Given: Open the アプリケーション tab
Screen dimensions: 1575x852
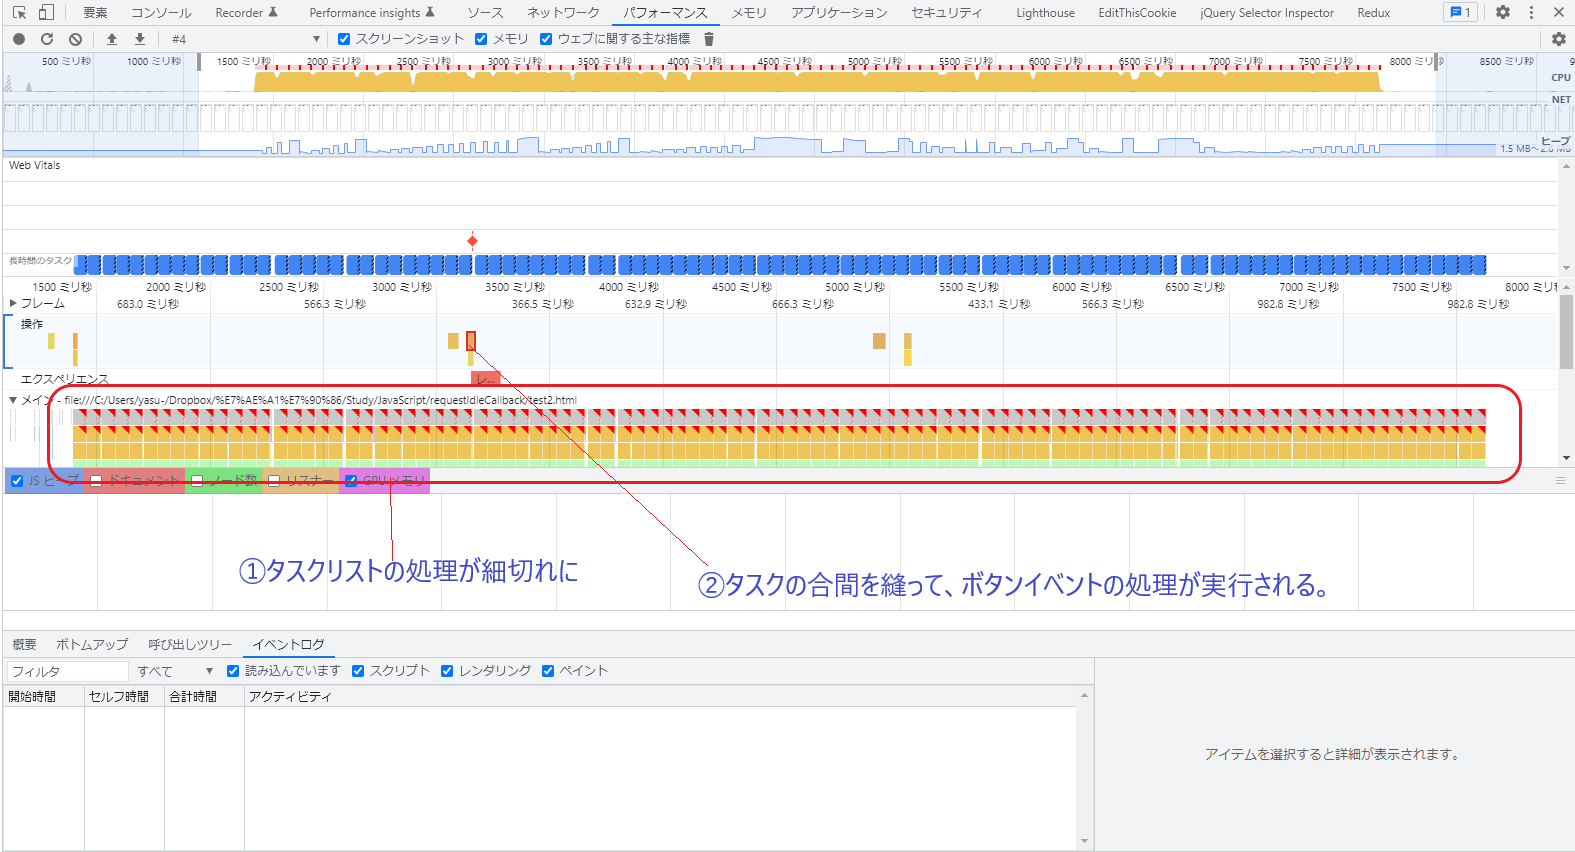Looking at the screenshot, I should 839,13.
